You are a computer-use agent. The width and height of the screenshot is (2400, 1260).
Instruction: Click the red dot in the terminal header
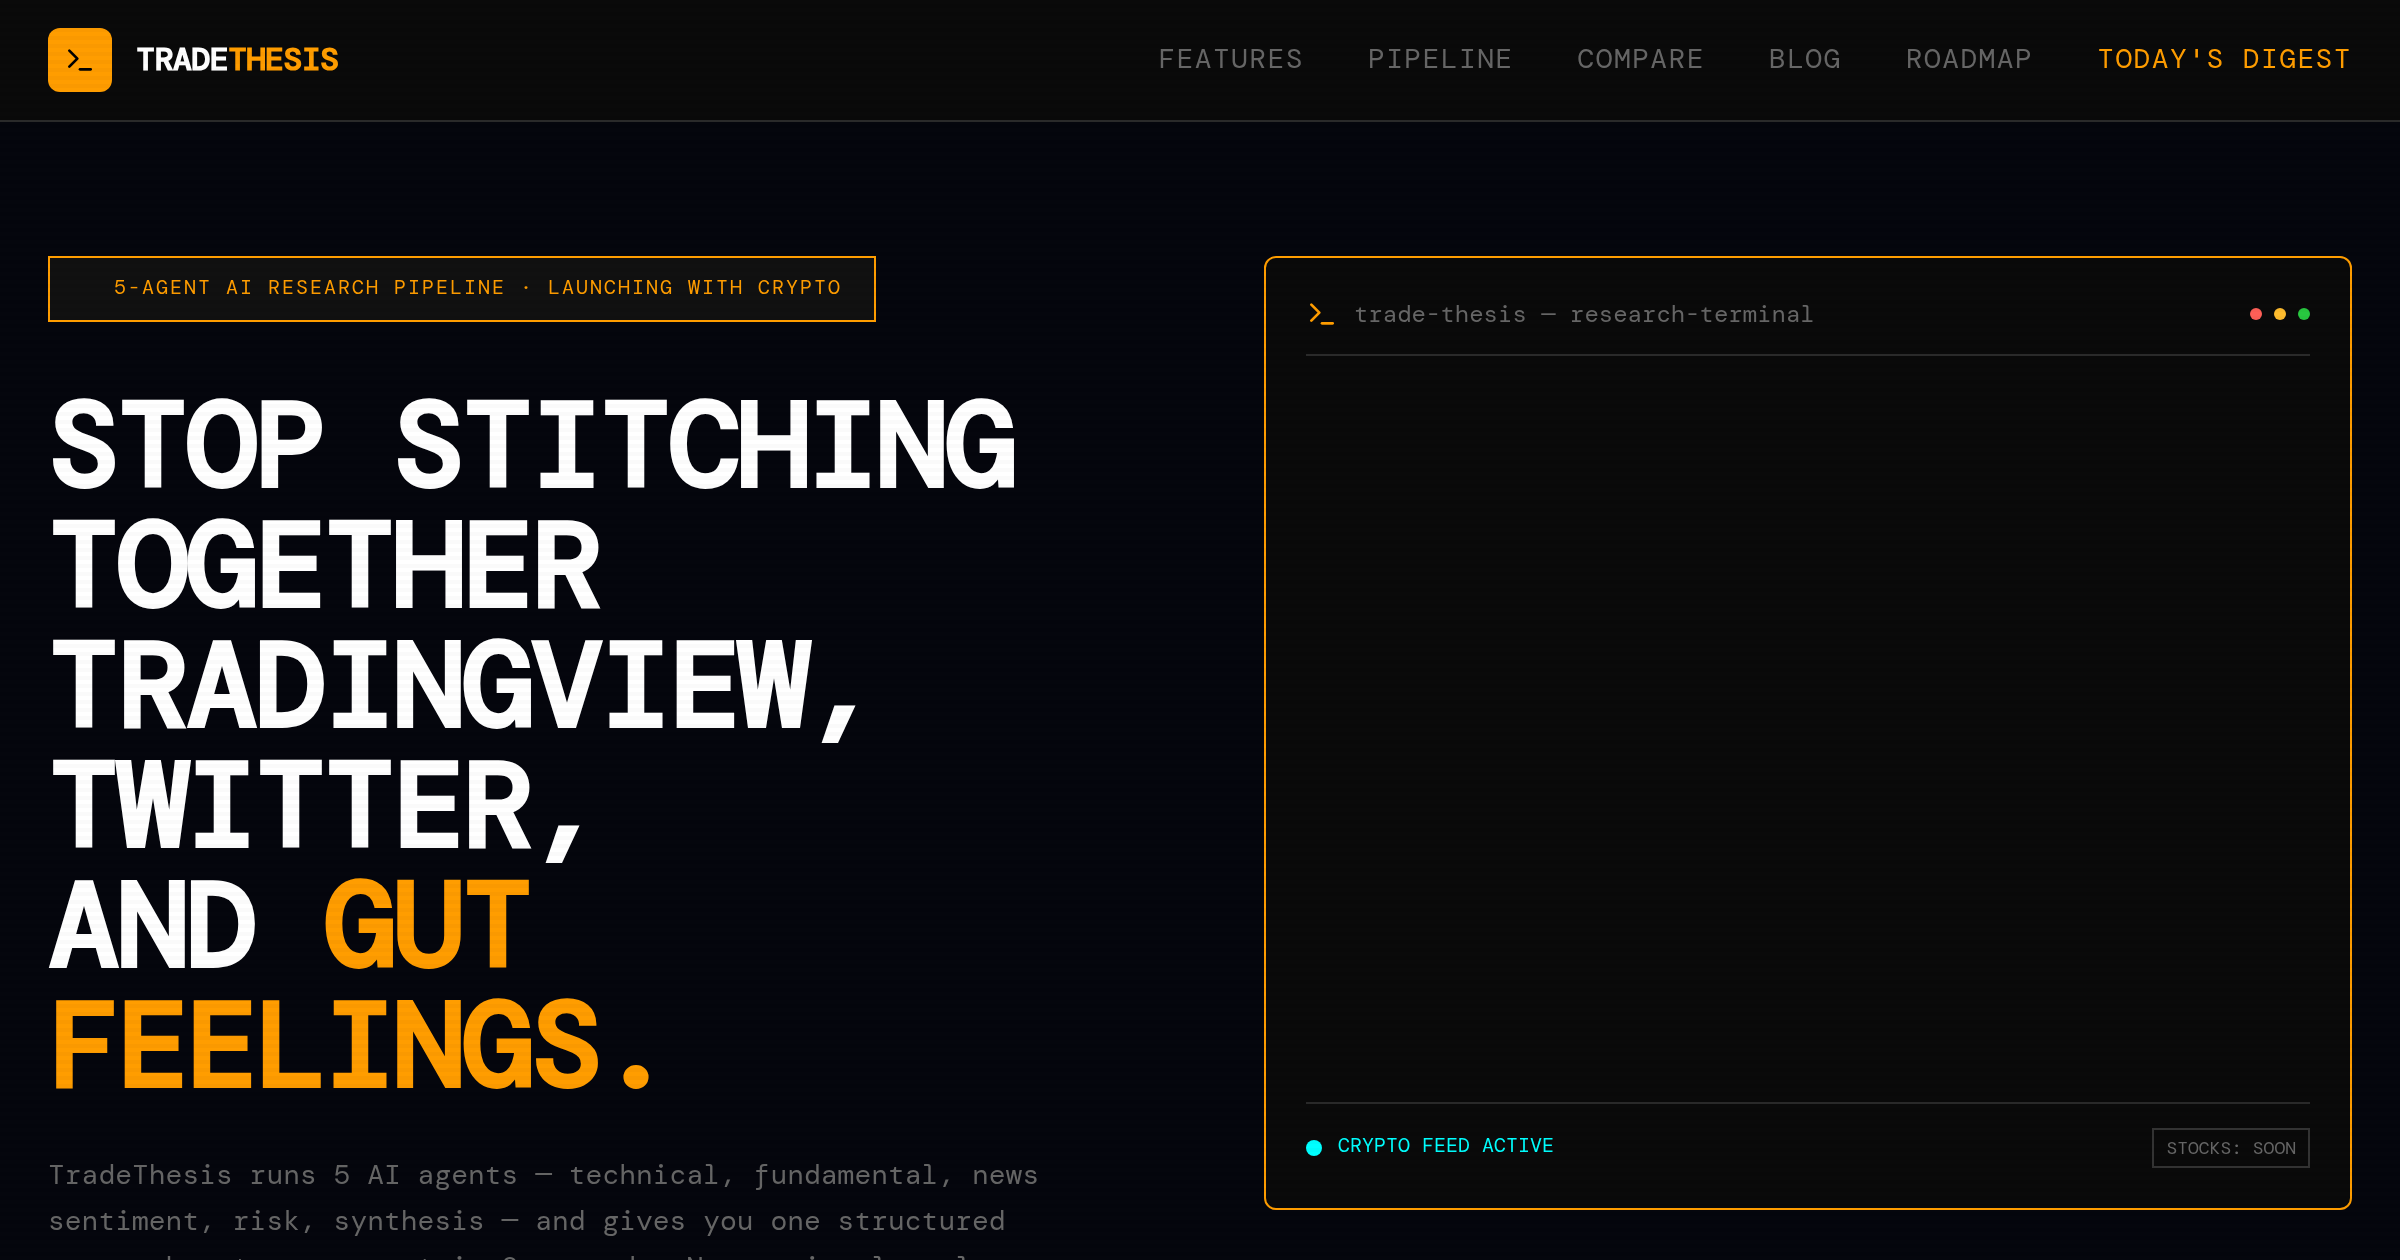click(x=2256, y=314)
